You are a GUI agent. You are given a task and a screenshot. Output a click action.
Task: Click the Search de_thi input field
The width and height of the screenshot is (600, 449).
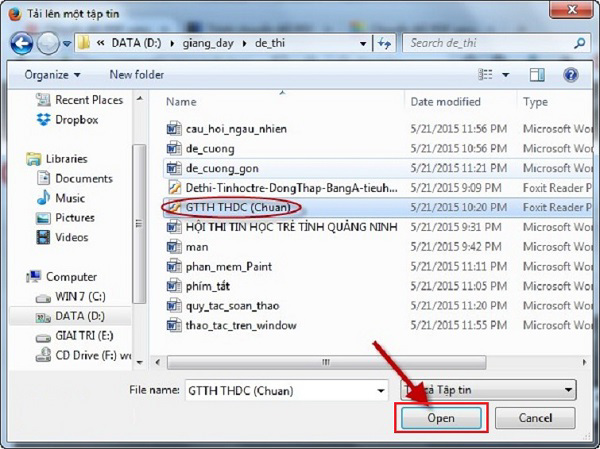pyautogui.click(x=488, y=44)
